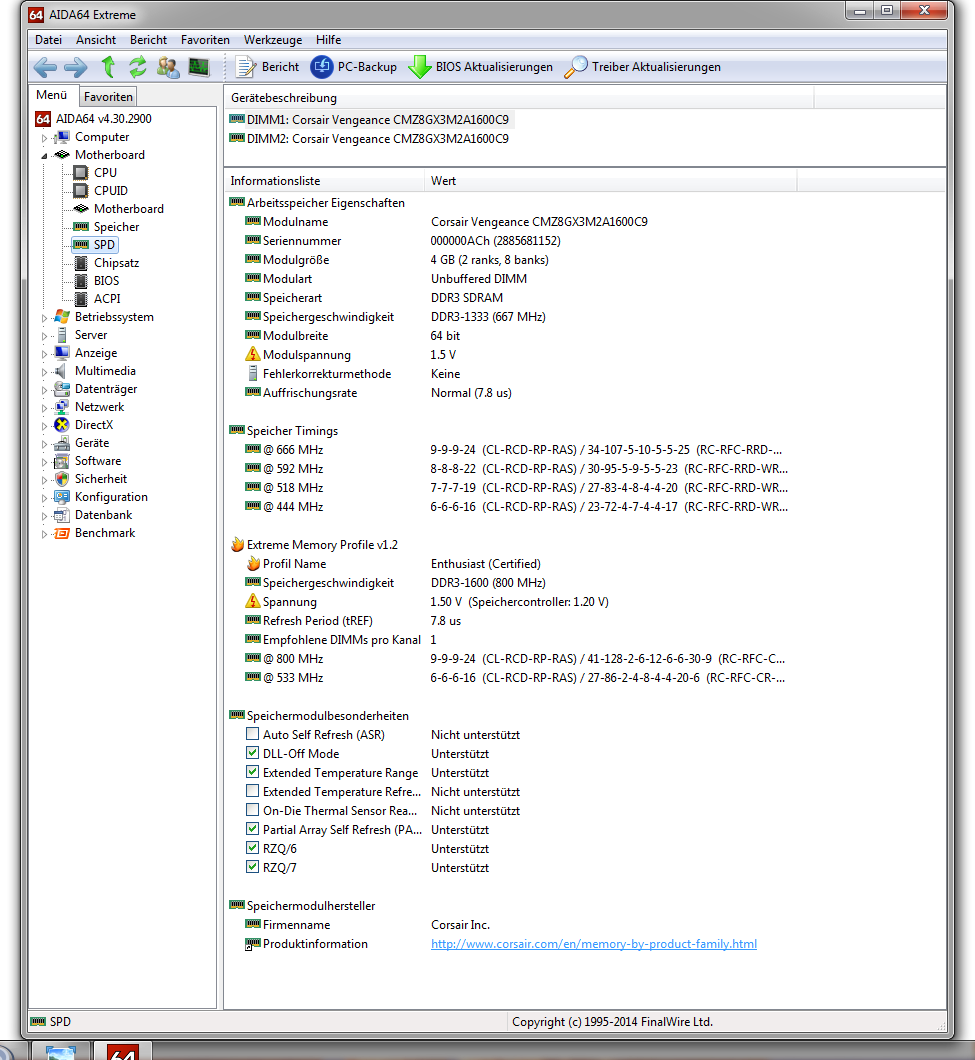
Task: Open the Ansicht menu
Action: pyautogui.click(x=95, y=40)
